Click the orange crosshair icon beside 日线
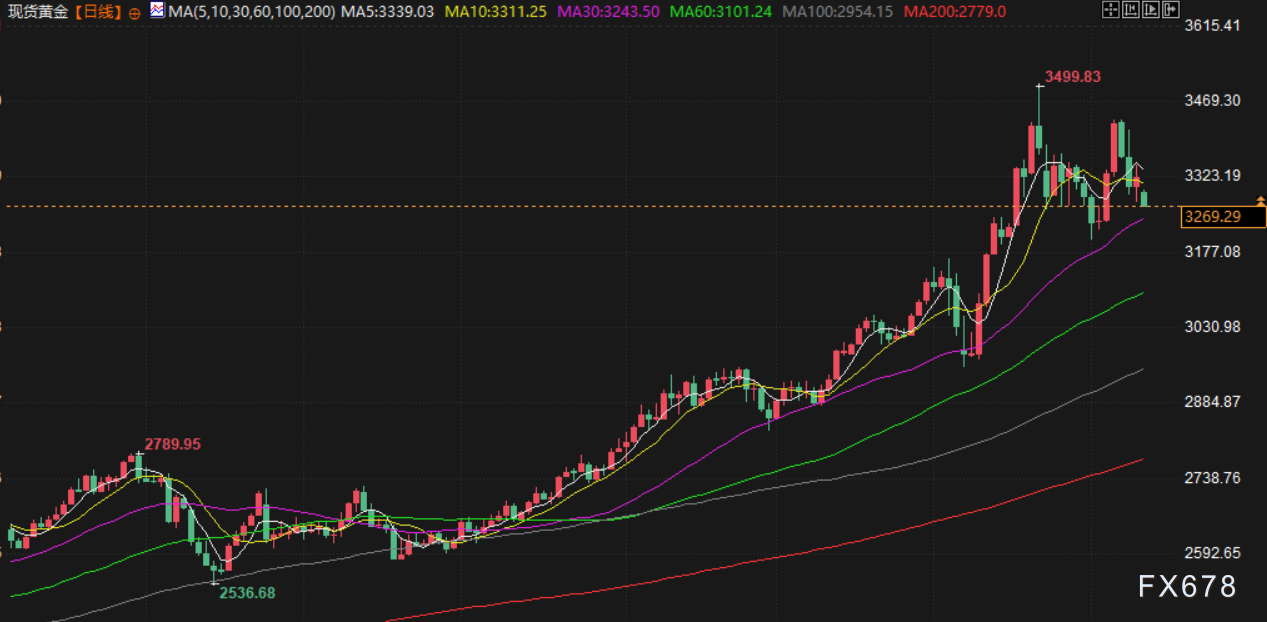Screen dimensions: 1267x622 tap(135, 13)
